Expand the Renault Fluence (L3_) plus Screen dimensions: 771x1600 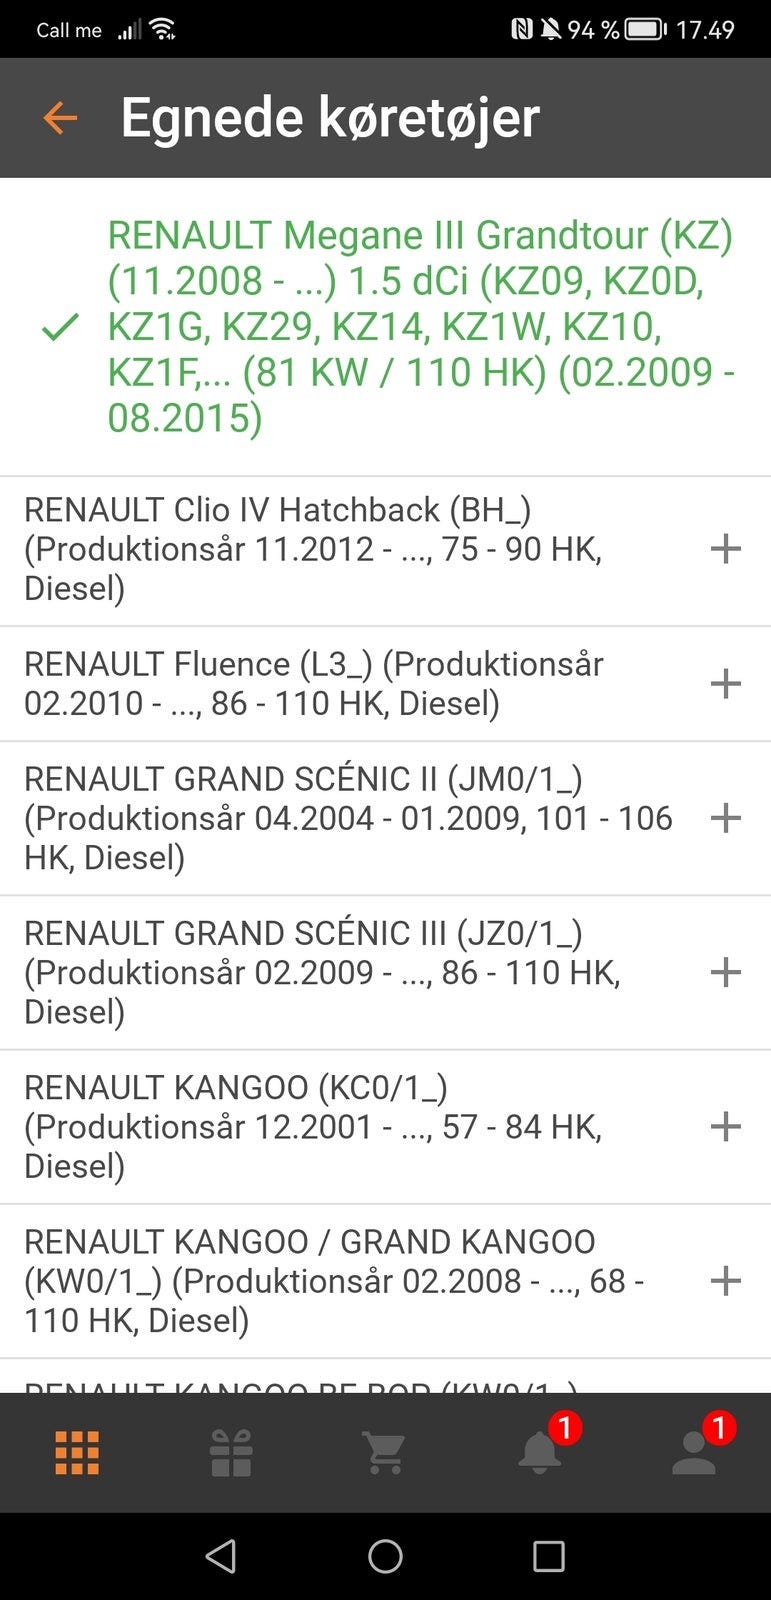(x=725, y=684)
